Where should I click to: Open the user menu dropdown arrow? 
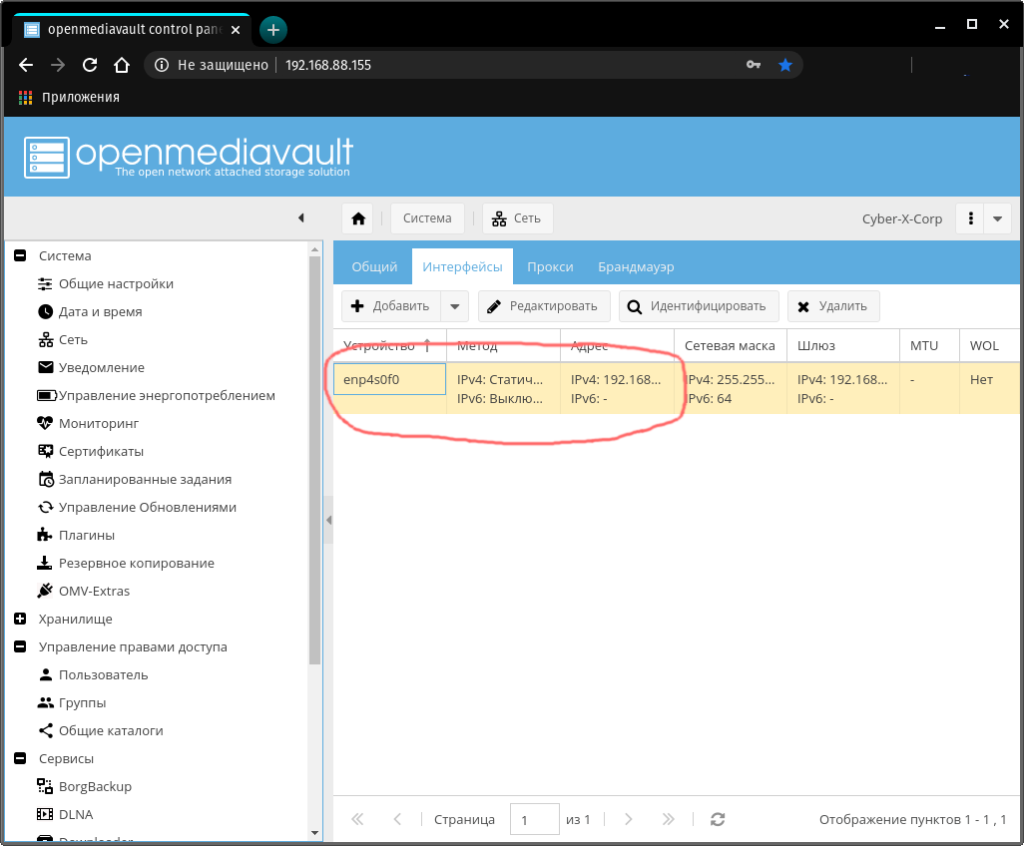[997, 219]
